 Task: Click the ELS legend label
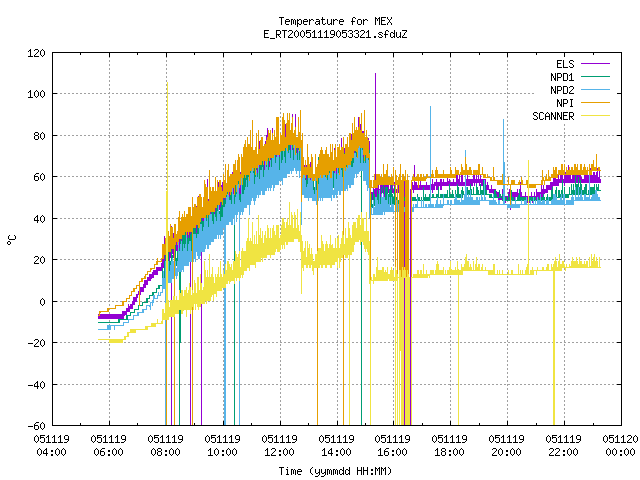pos(565,64)
